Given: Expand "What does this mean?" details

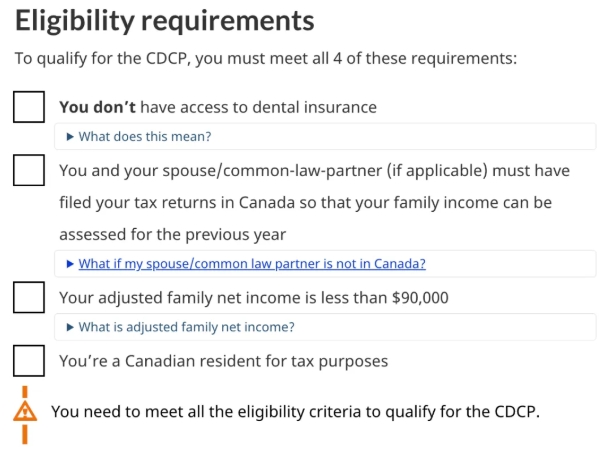Looking at the screenshot, I should click(144, 137).
